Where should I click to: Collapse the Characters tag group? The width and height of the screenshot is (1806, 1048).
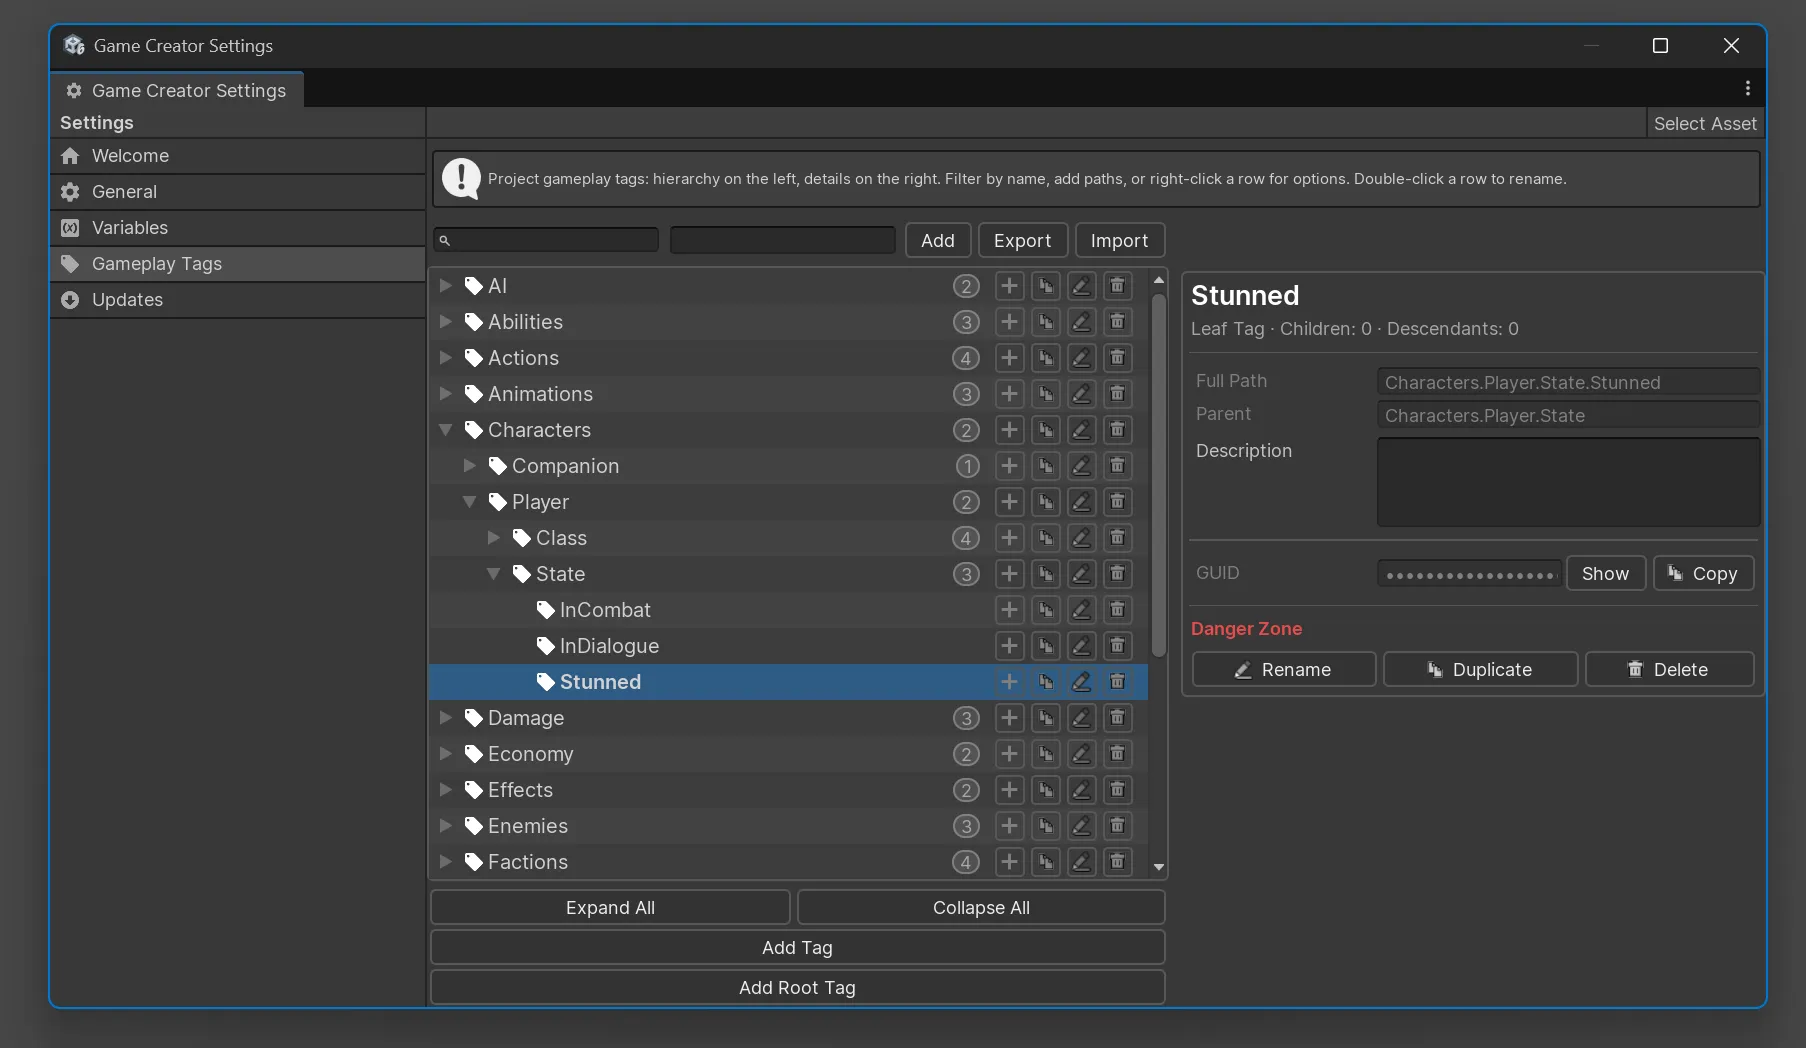coord(446,430)
